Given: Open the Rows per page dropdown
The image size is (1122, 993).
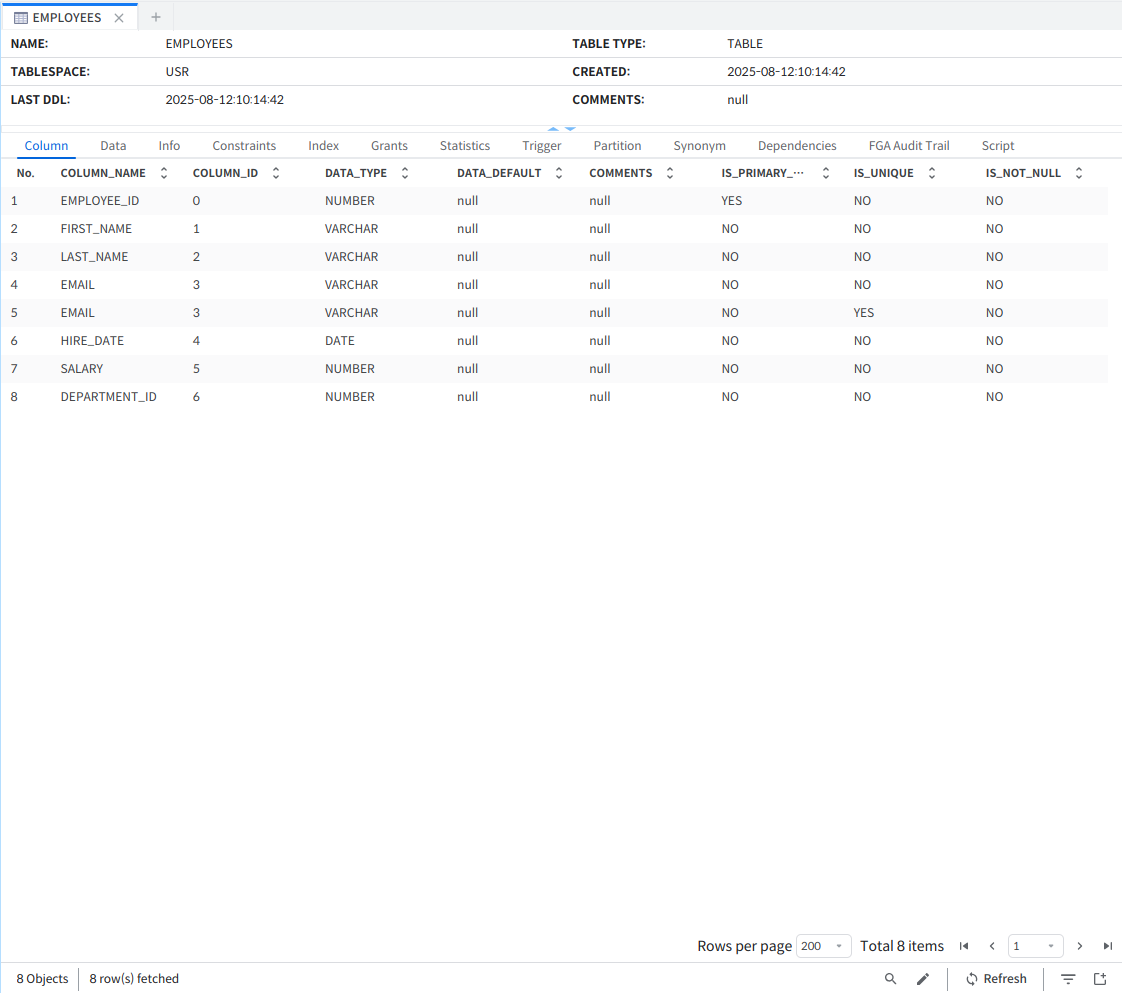Looking at the screenshot, I should 823,946.
